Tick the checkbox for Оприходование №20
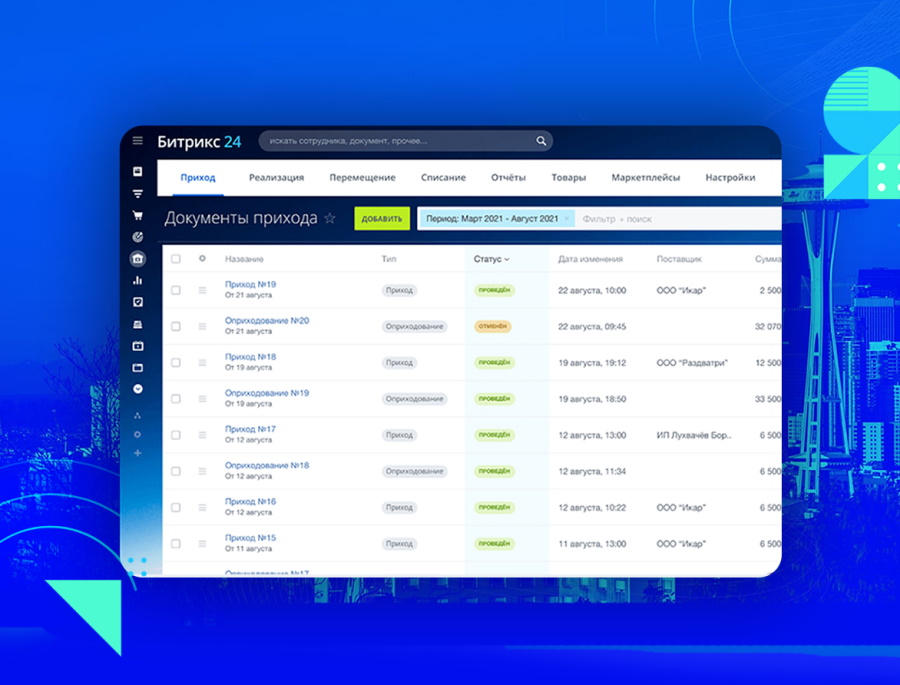Image resolution: width=900 pixels, height=685 pixels. 176,326
